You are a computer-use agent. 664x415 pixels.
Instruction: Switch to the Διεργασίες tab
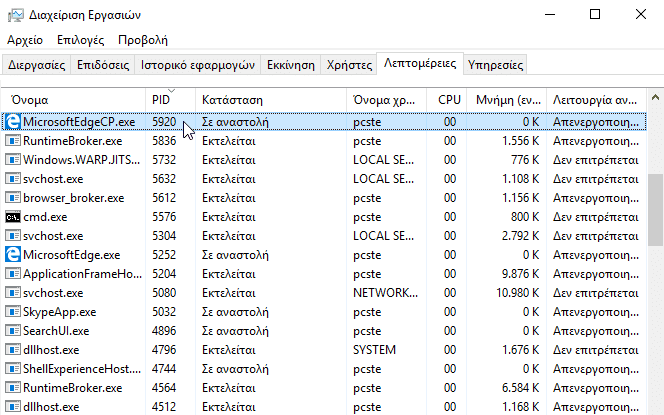coord(37,65)
